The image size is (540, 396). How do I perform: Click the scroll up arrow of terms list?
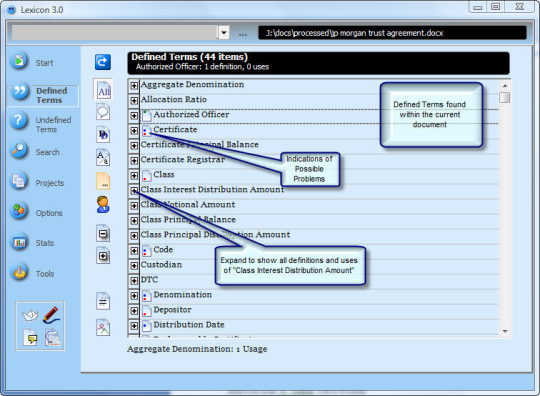tap(505, 85)
